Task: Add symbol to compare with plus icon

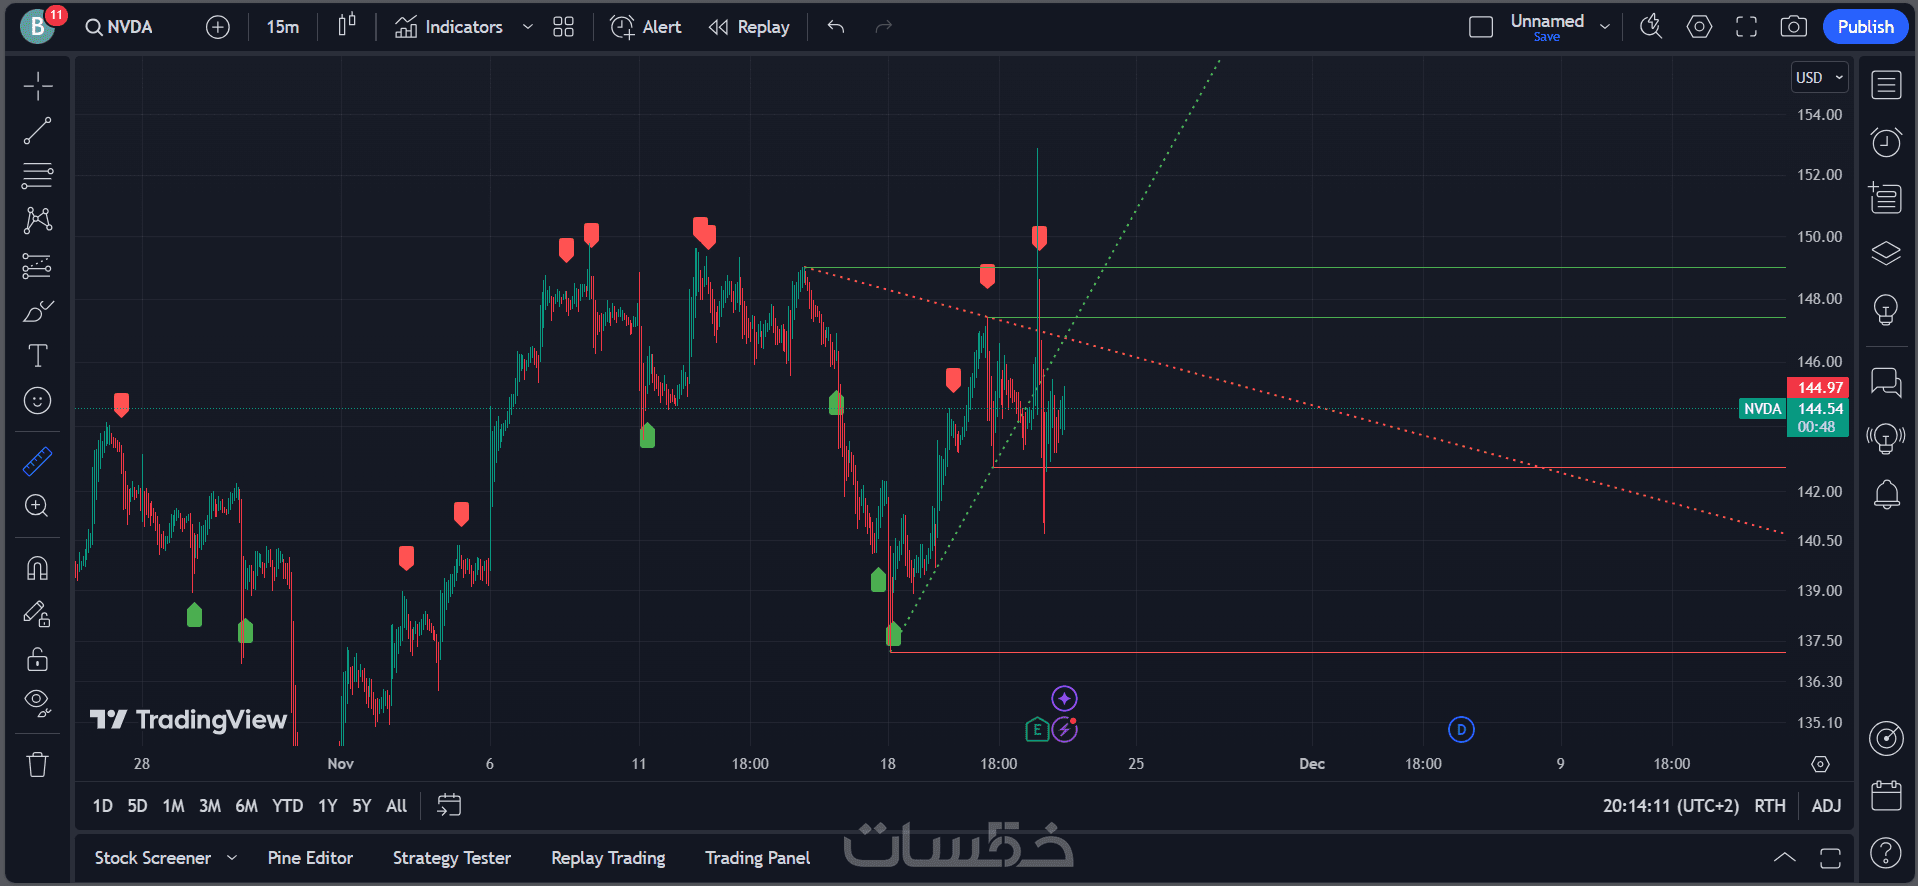Action: pos(217,27)
